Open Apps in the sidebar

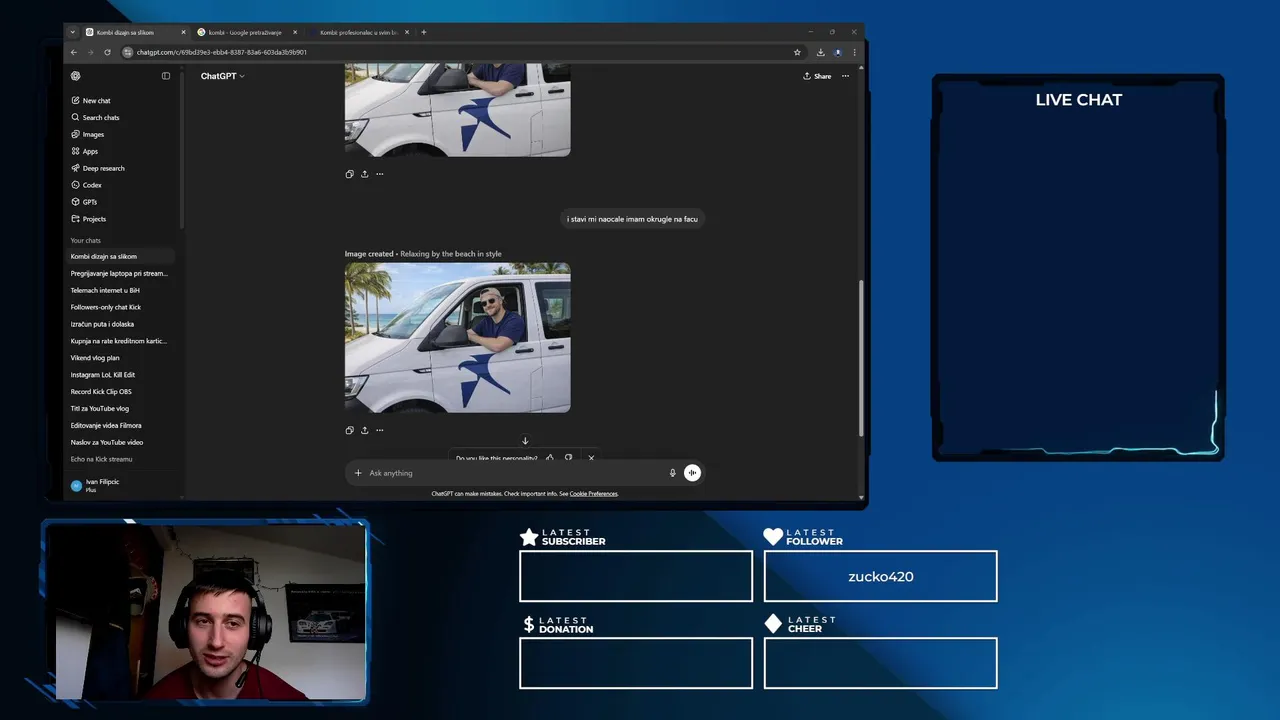85,152
